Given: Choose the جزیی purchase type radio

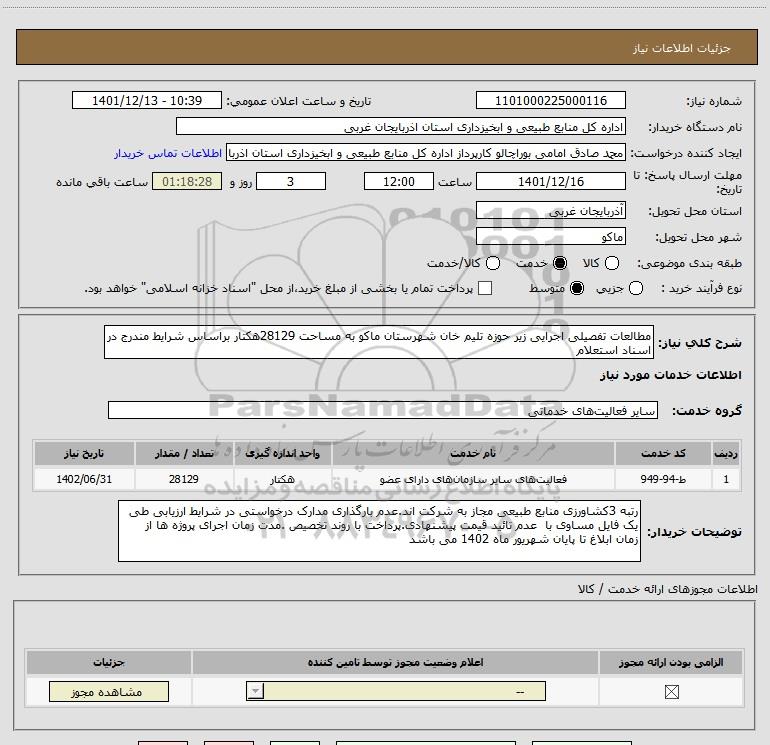Looking at the screenshot, I should tap(635, 288).
